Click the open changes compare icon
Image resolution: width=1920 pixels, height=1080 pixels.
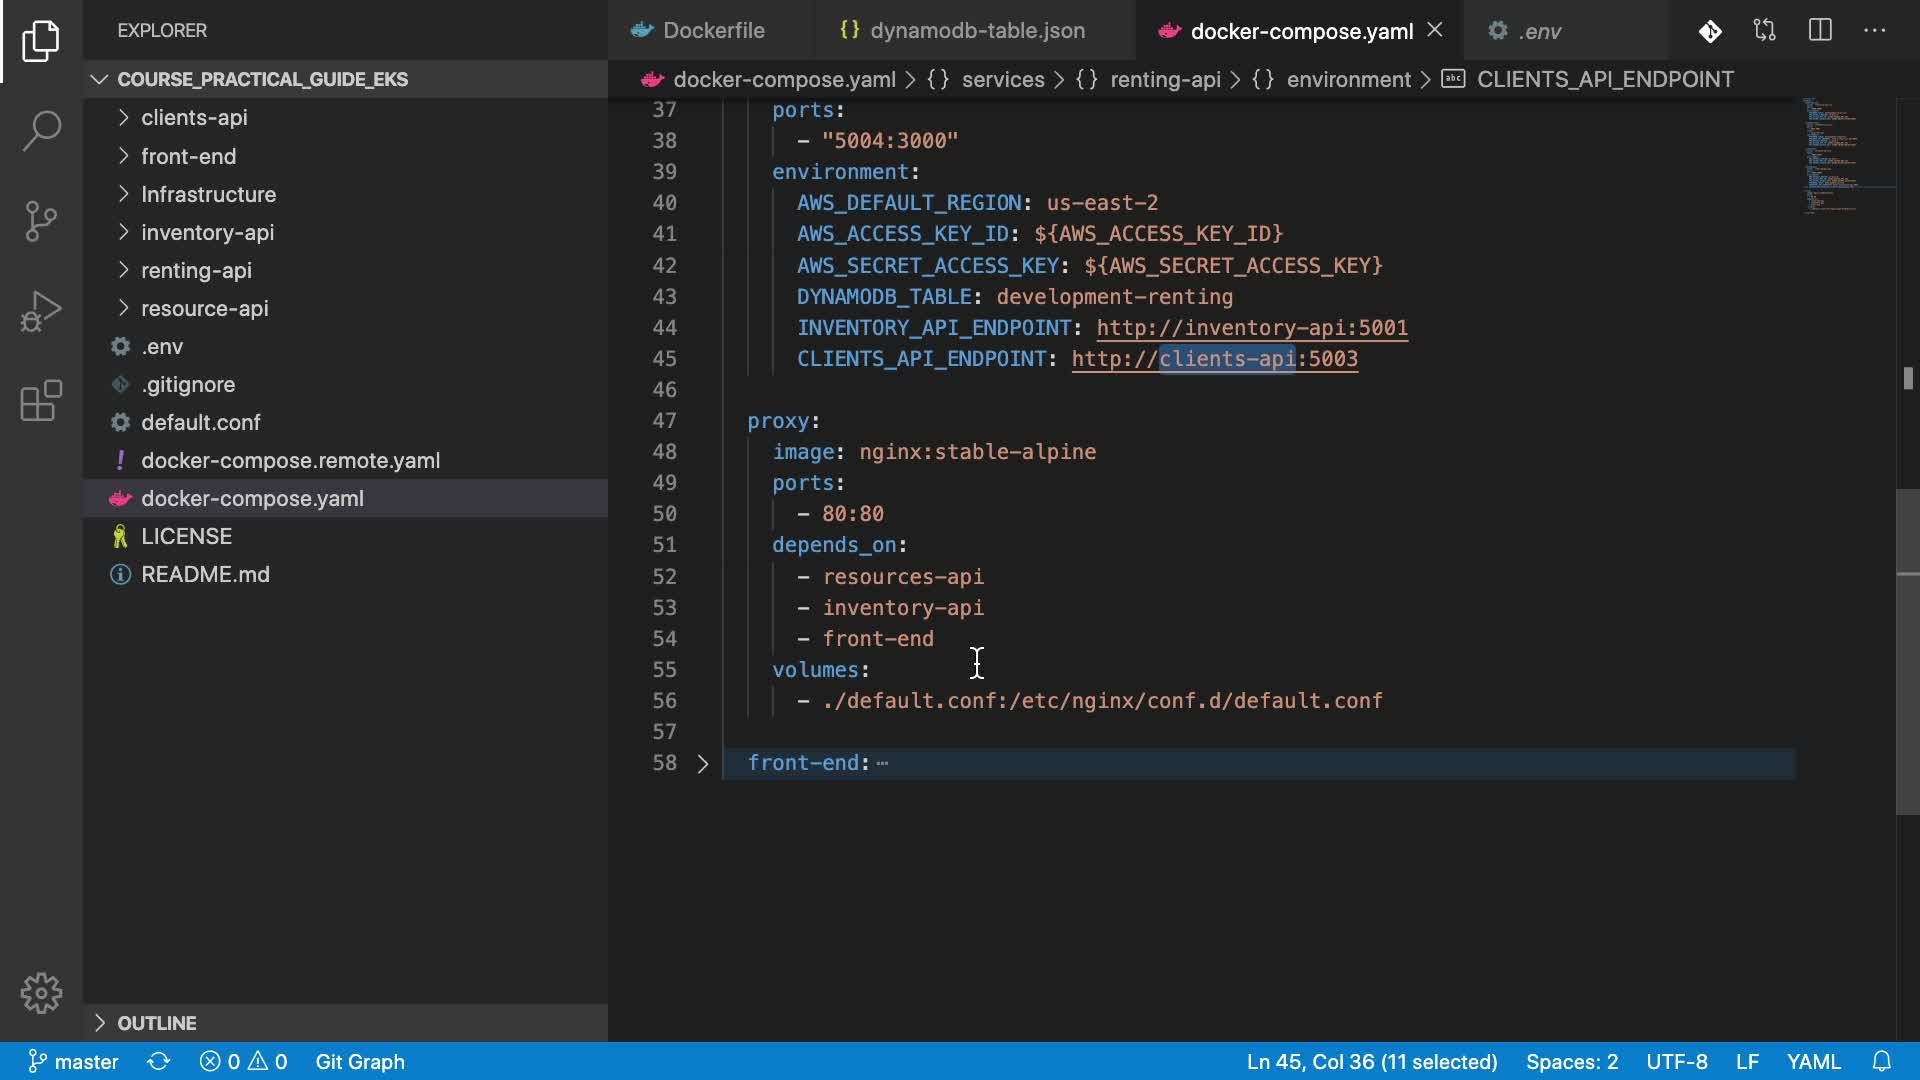[x=1765, y=31]
